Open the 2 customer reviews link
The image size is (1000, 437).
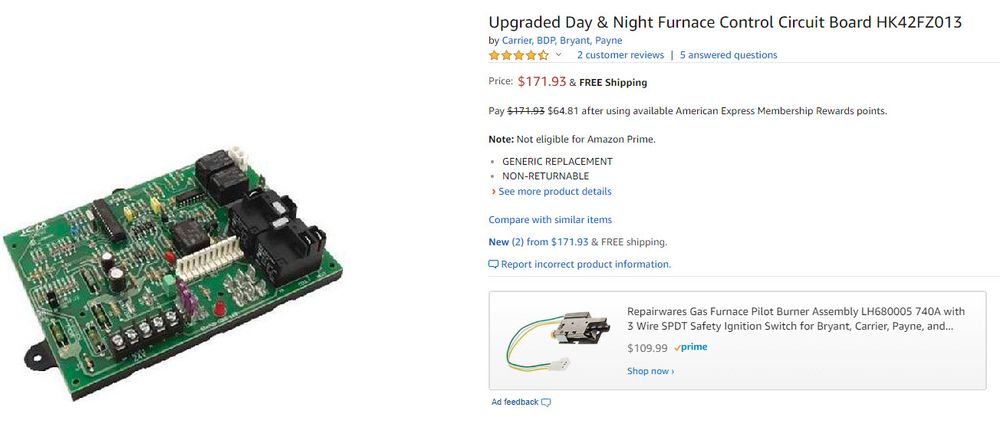point(620,55)
